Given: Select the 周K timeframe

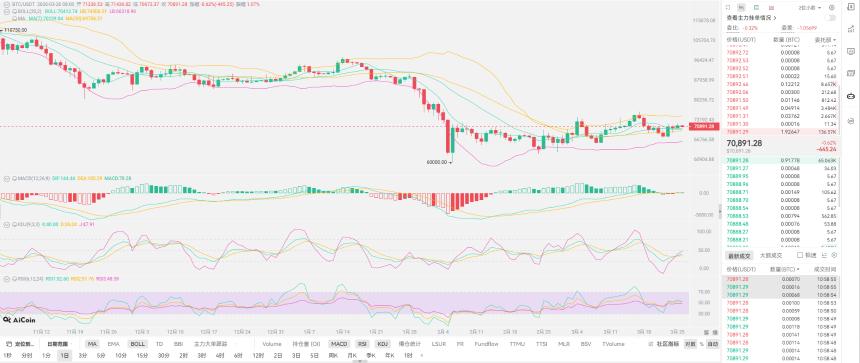Looking at the screenshot, I should pyautogui.click(x=333, y=355).
